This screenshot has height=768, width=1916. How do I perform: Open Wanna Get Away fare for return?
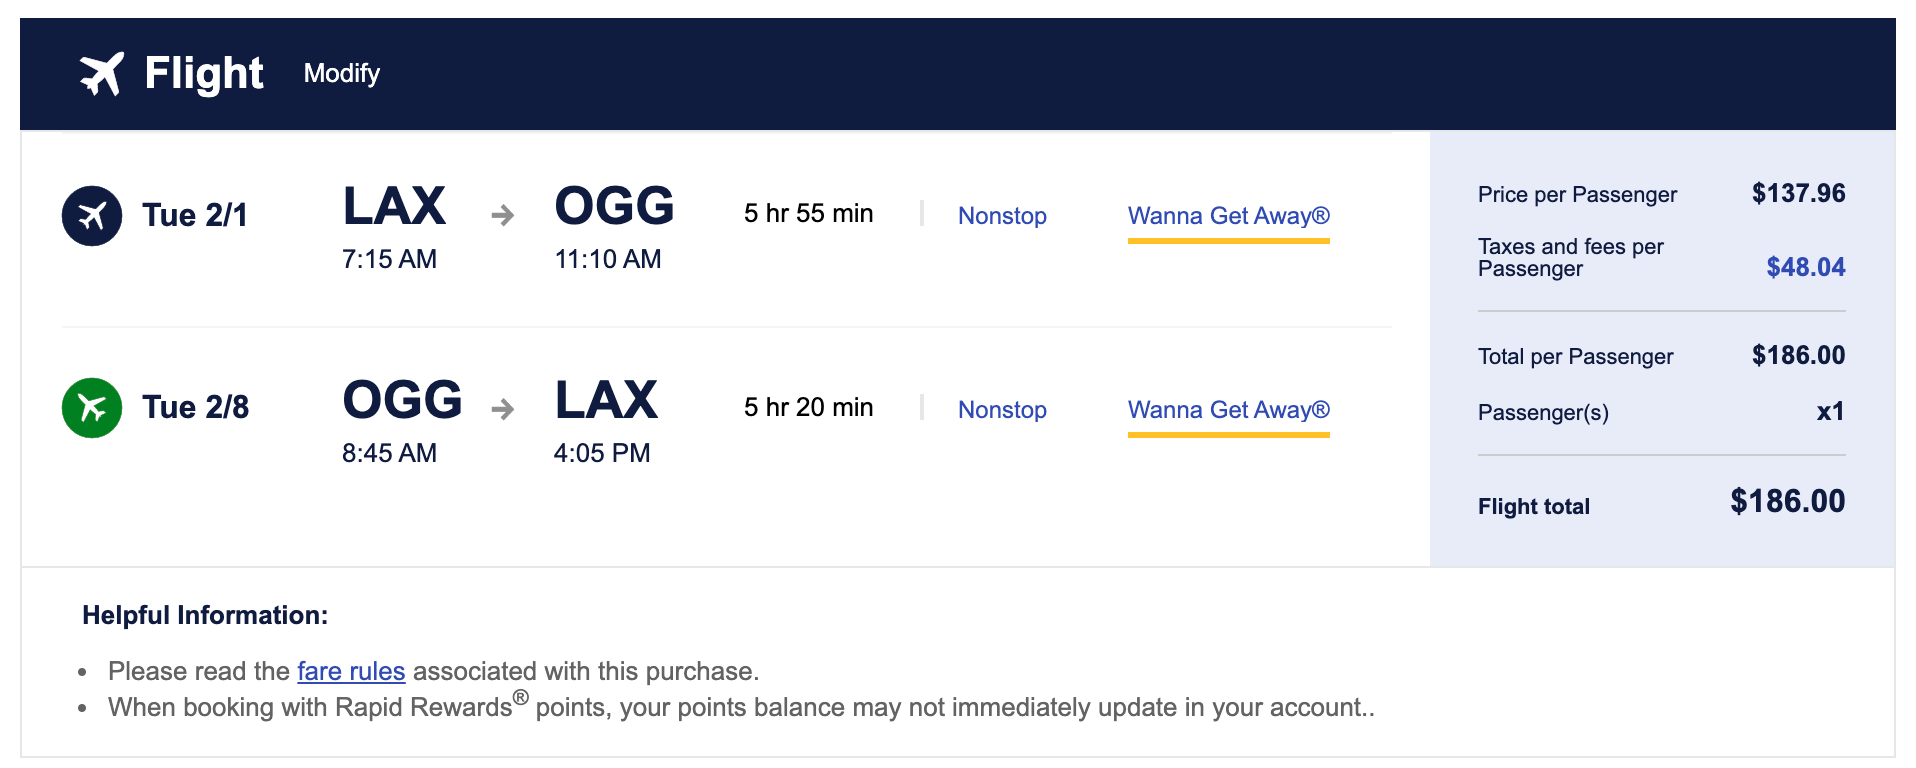1228,409
